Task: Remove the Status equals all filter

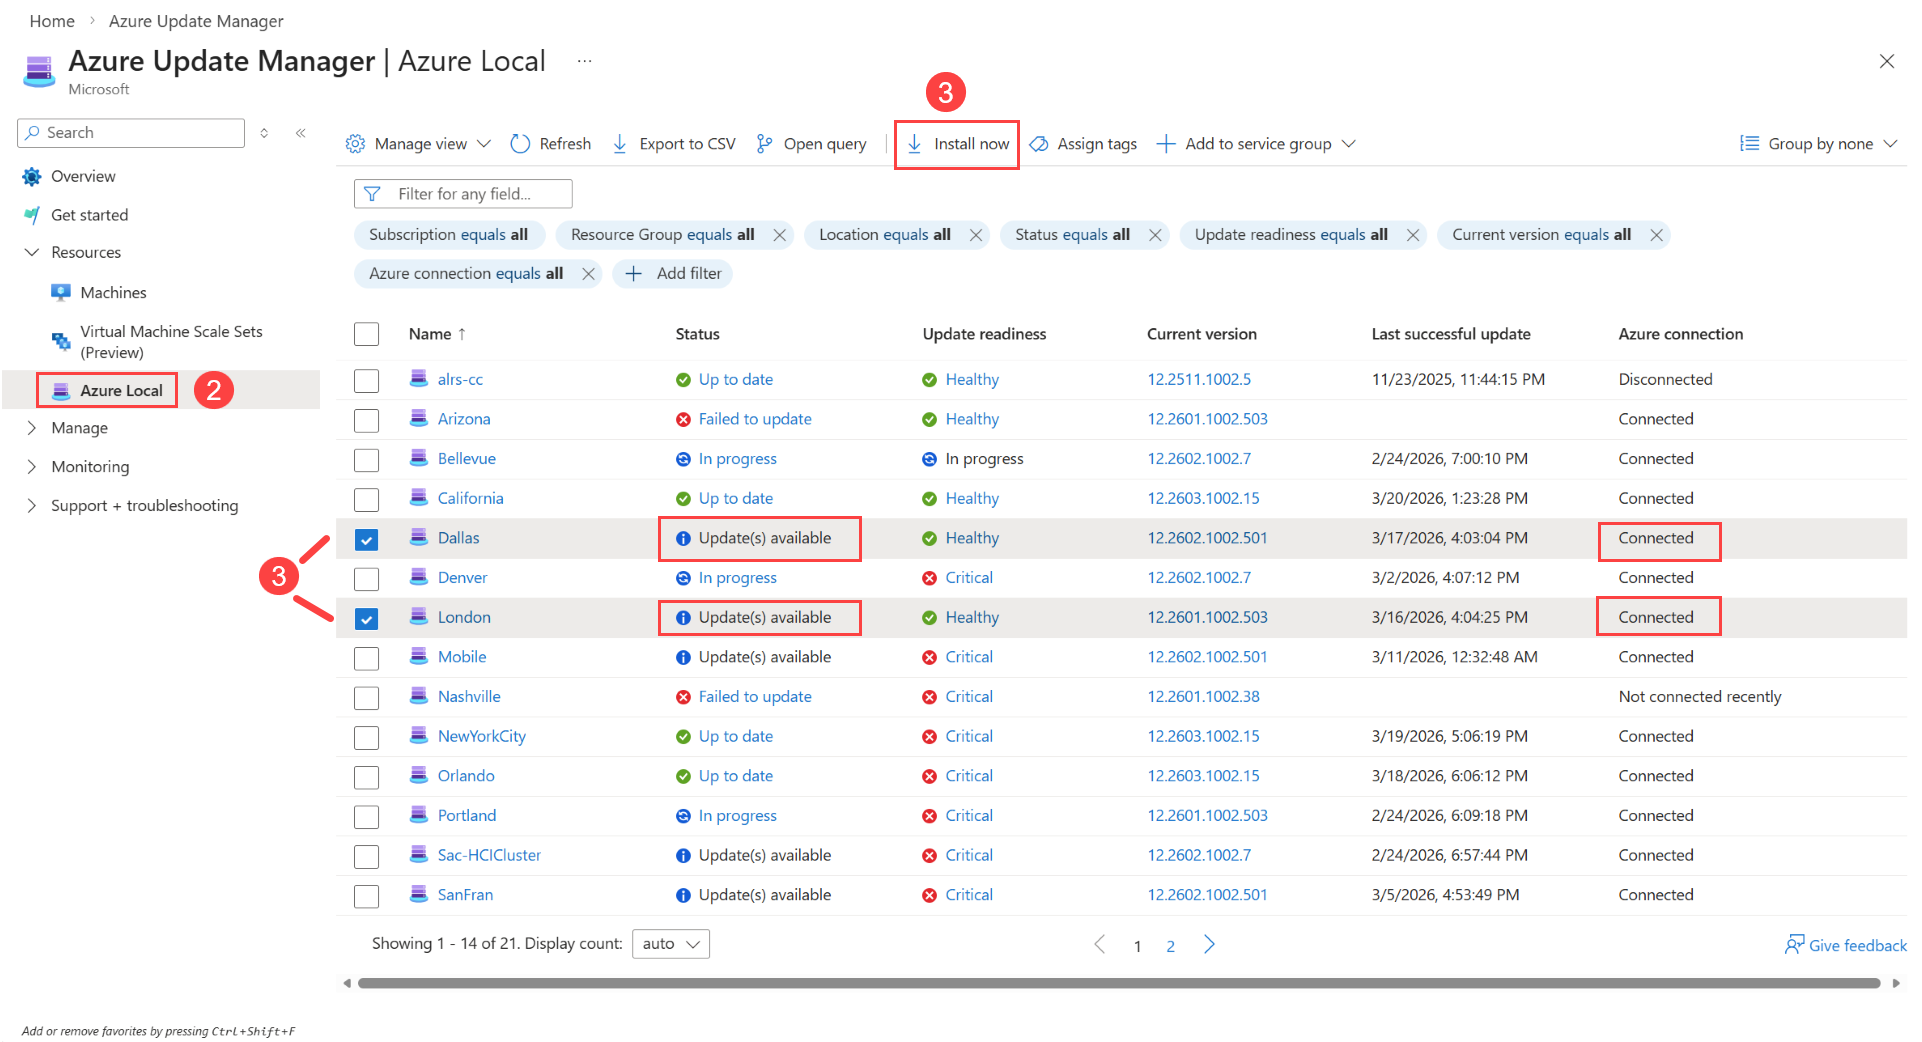Action: [1155, 235]
